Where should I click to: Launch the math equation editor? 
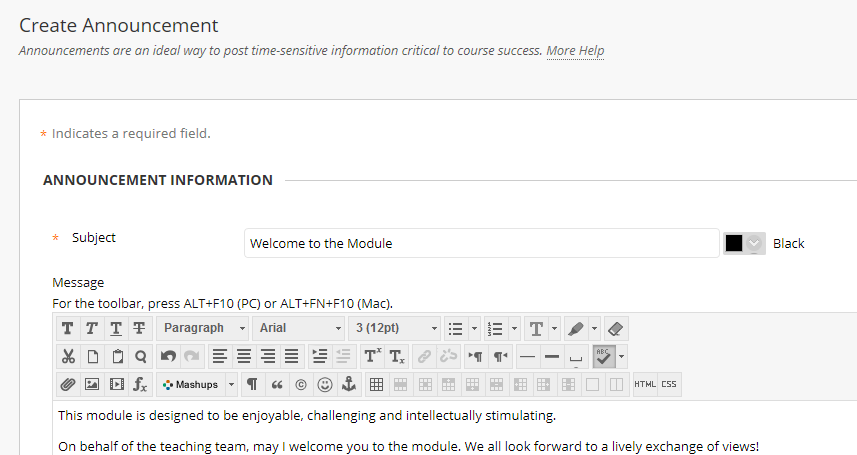pos(140,384)
